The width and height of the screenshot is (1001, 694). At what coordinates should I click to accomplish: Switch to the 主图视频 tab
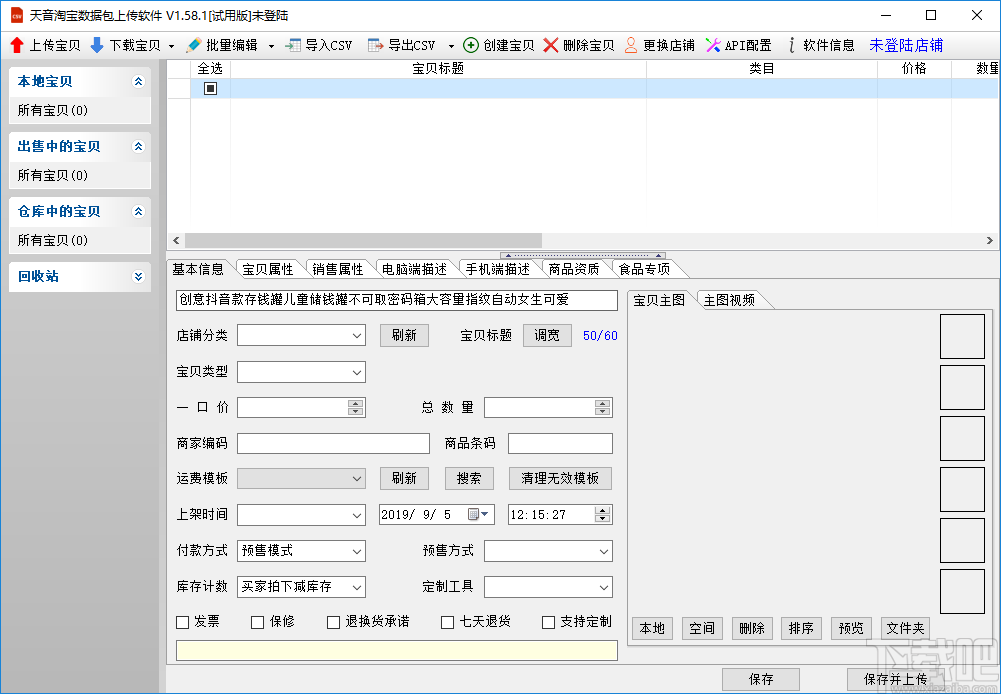click(730, 300)
